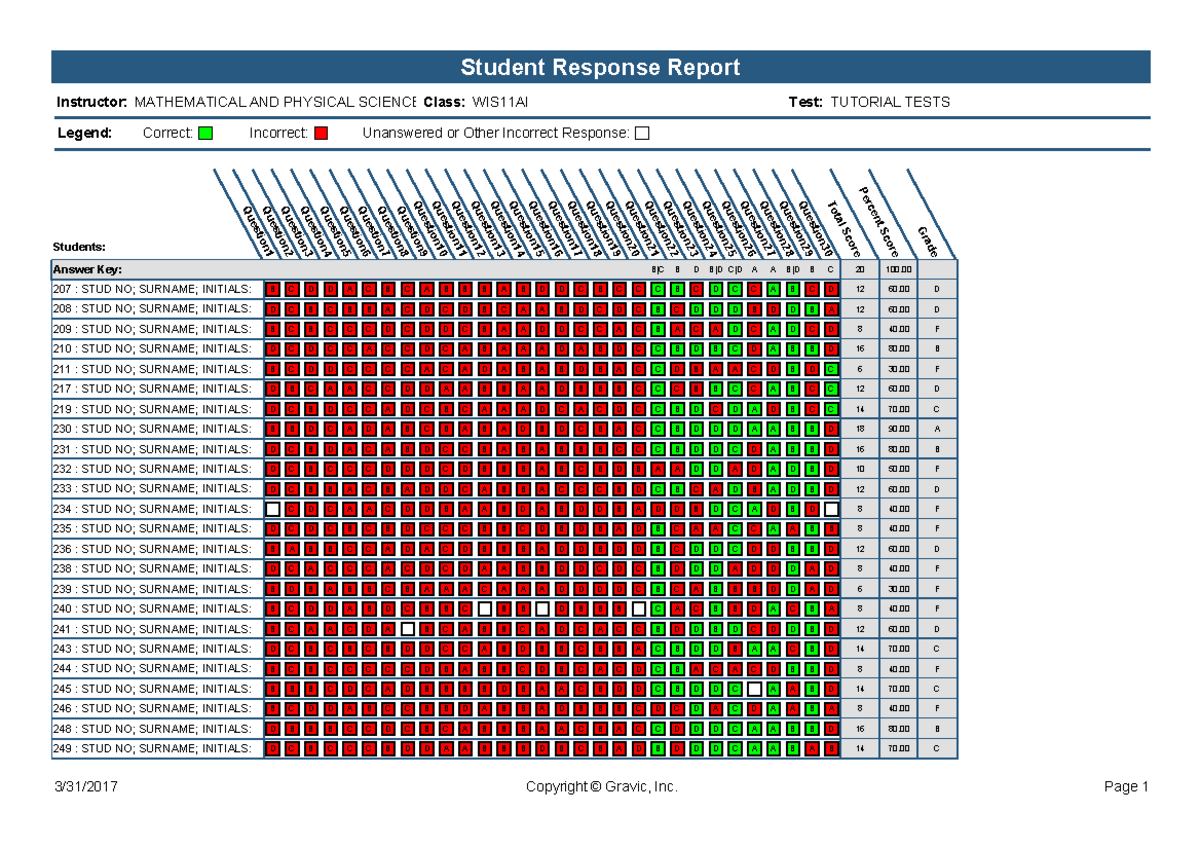Click the Percent Score column header

click(881, 220)
